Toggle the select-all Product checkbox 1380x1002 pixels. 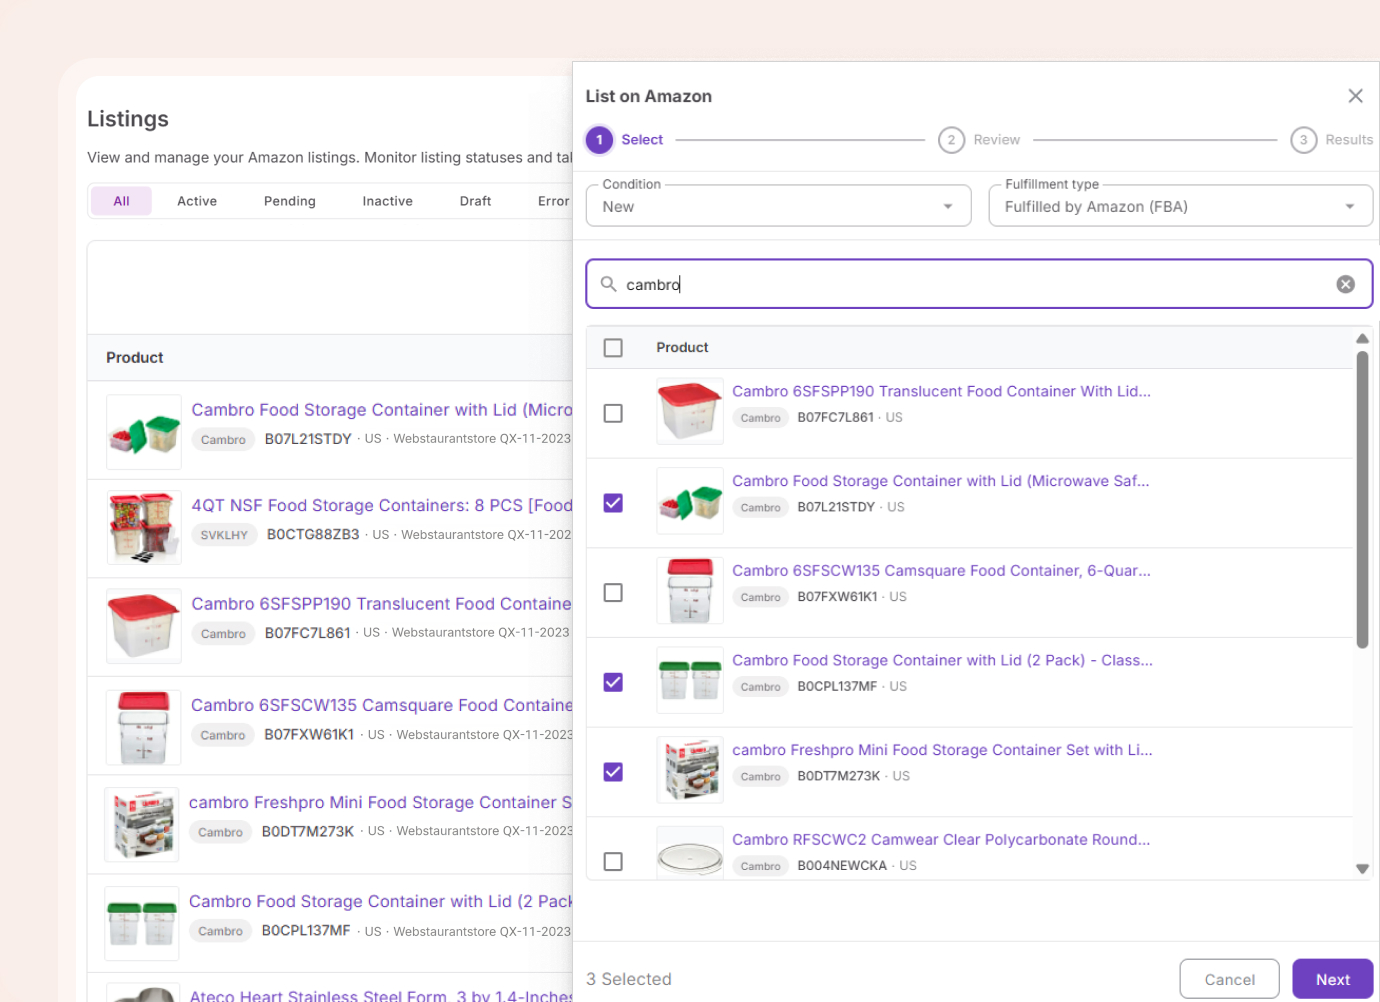coord(613,347)
